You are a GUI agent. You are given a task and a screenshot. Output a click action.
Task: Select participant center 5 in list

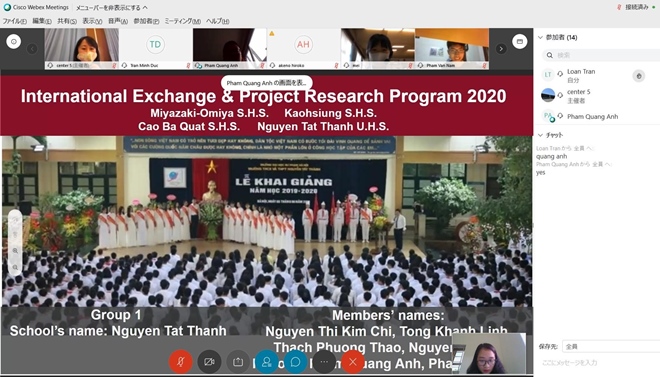(598, 96)
